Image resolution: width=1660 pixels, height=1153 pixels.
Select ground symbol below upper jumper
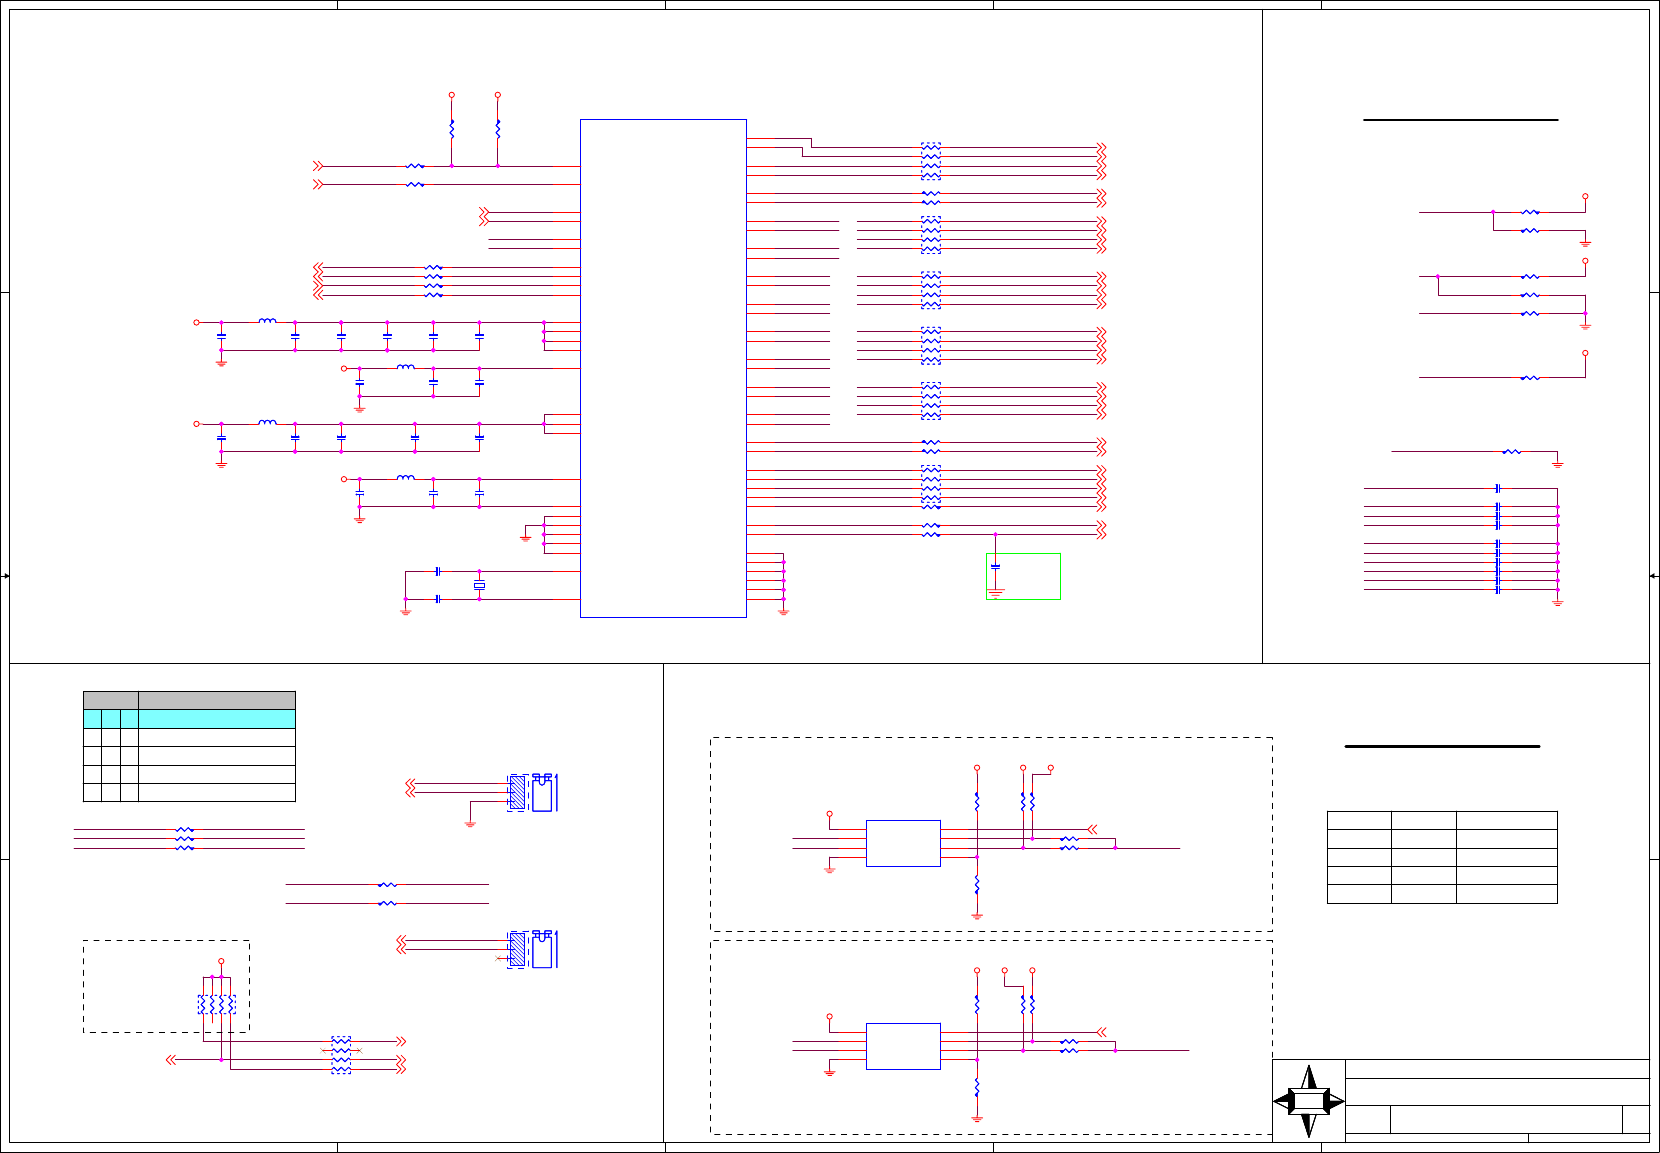click(x=470, y=824)
